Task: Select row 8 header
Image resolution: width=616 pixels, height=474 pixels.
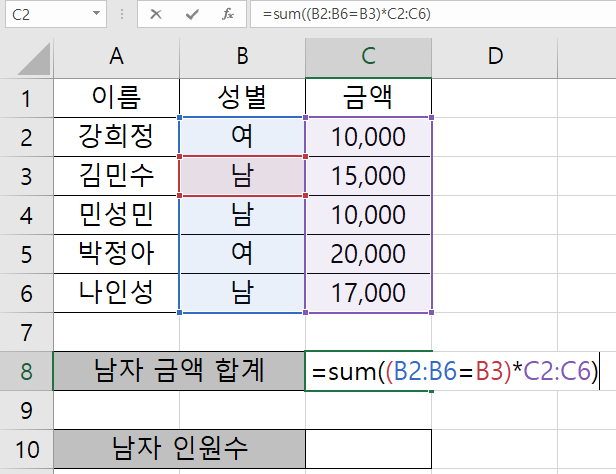Action: 26,371
